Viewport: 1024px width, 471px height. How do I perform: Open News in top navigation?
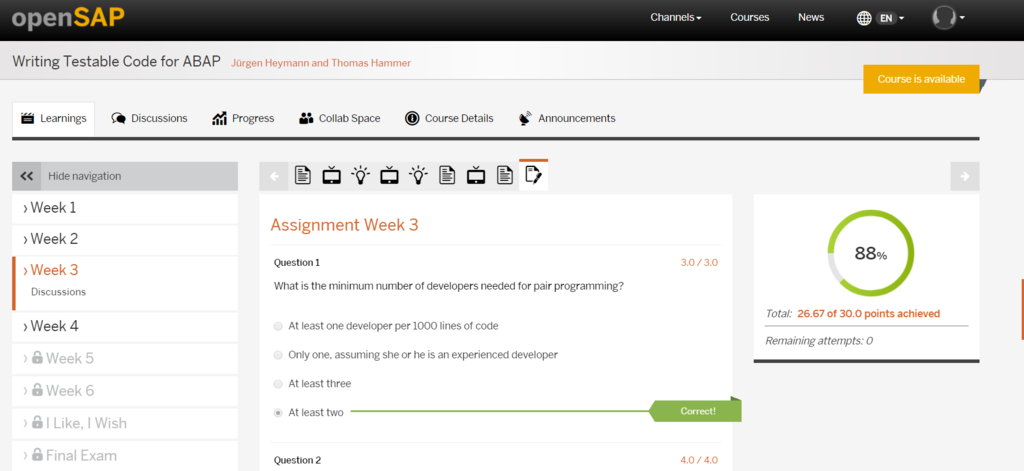tap(811, 18)
